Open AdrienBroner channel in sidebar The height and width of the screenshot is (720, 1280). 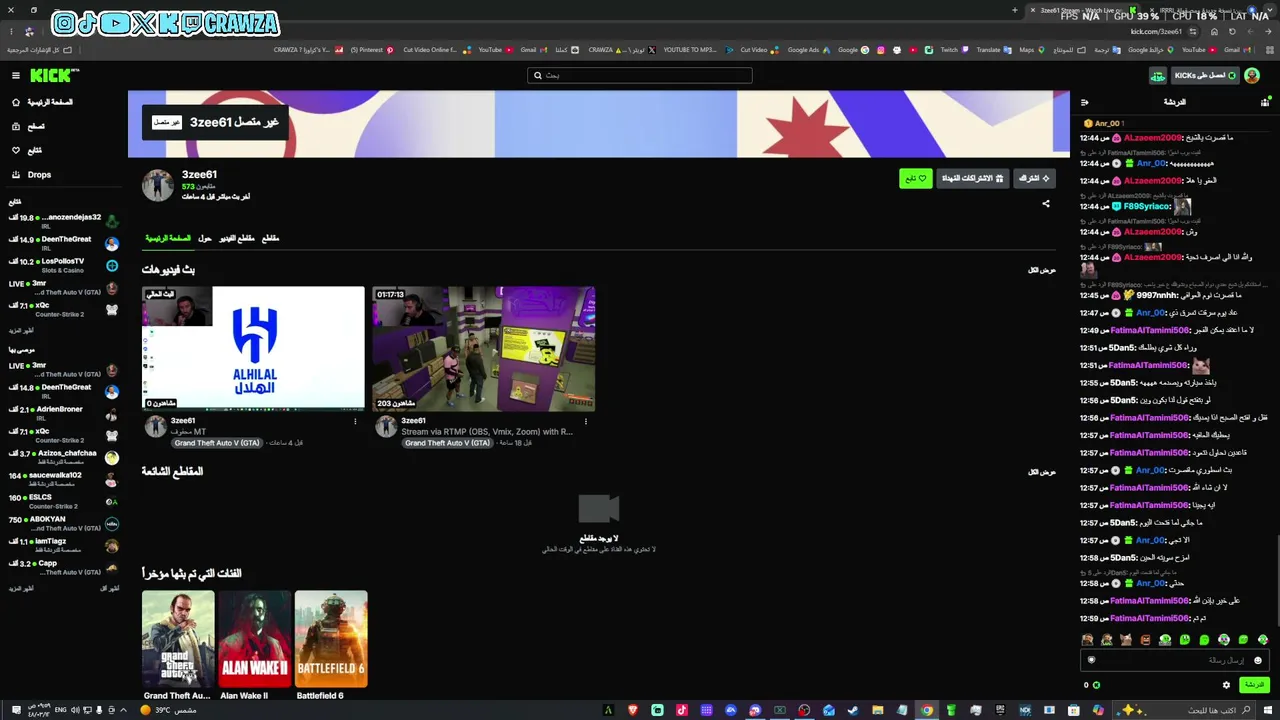pyautogui.click(x=62, y=413)
